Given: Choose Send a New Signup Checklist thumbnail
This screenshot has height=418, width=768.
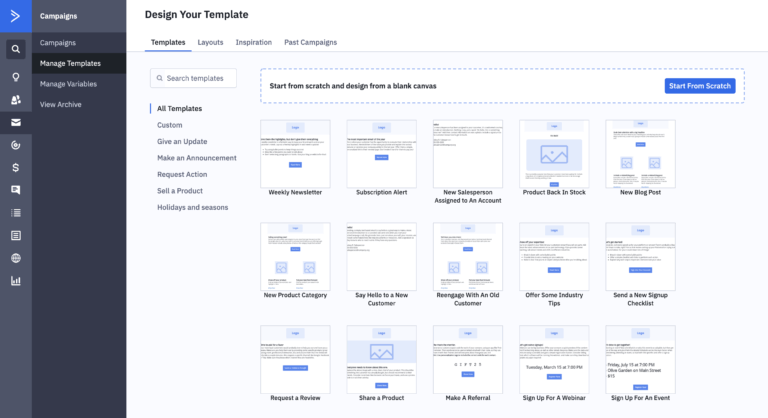Looking at the screenshot, I should 640,257.
